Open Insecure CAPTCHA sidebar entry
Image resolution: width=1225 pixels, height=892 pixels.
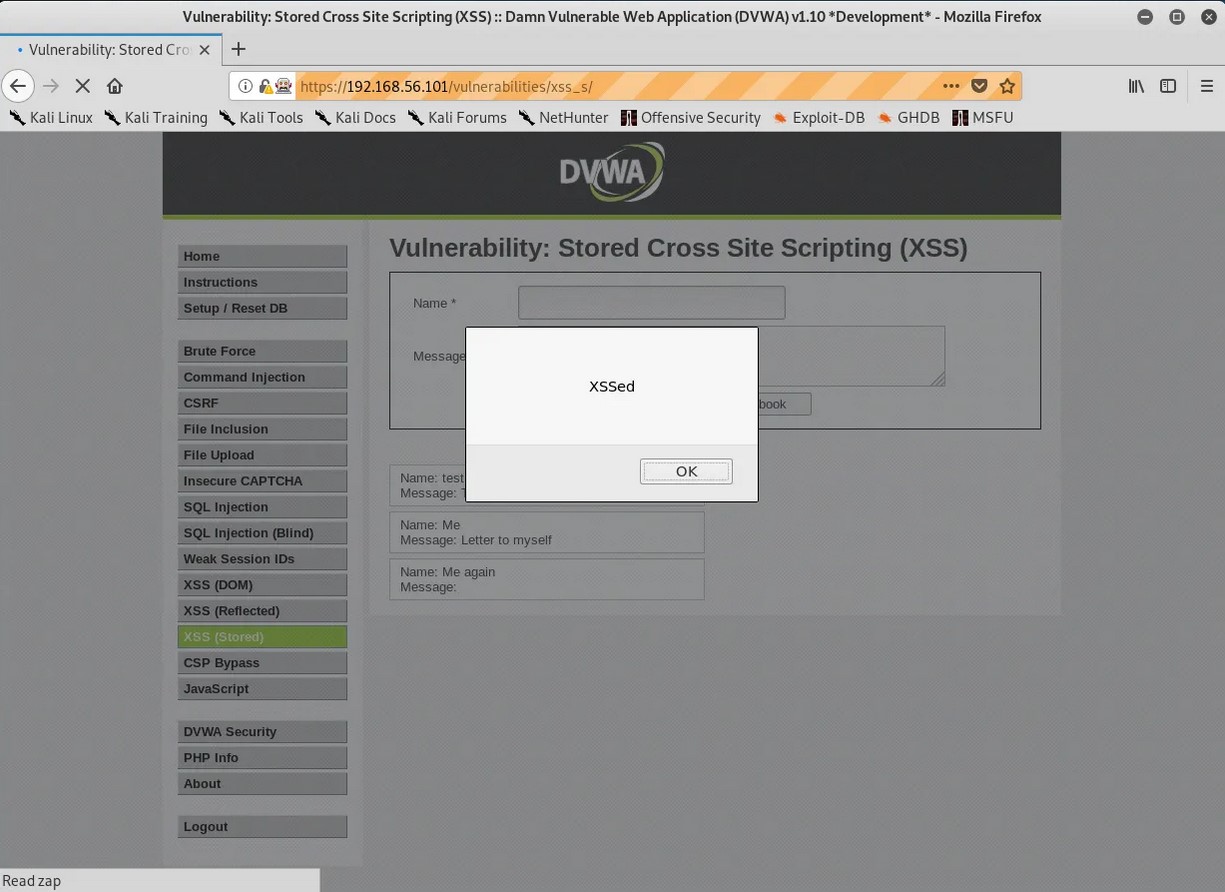tap(262, 481)
